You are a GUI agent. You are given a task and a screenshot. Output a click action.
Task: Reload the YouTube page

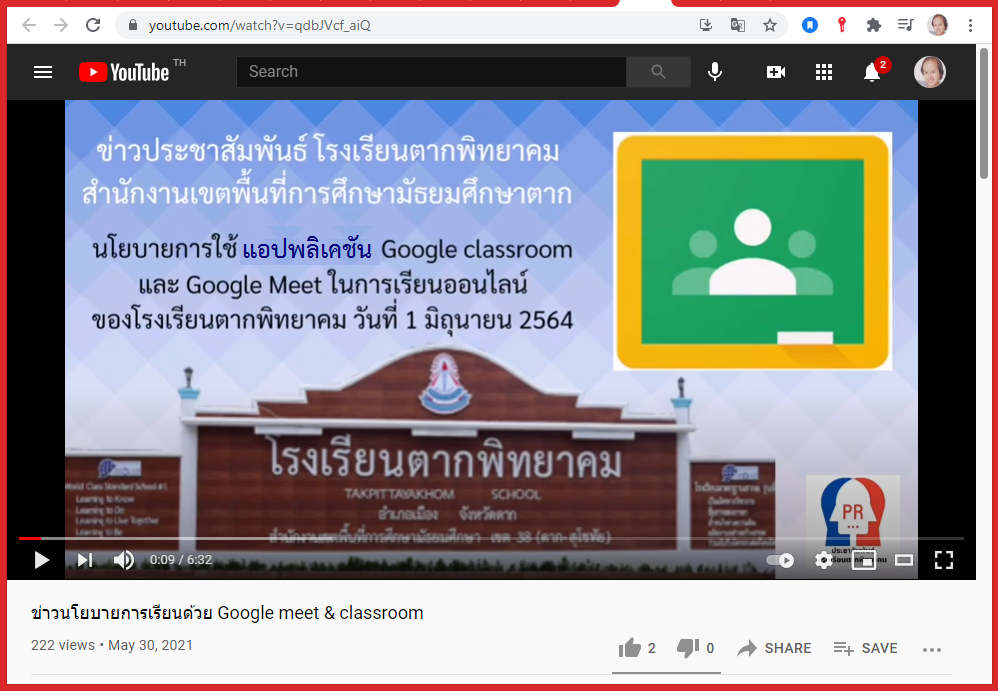(93, 25)
